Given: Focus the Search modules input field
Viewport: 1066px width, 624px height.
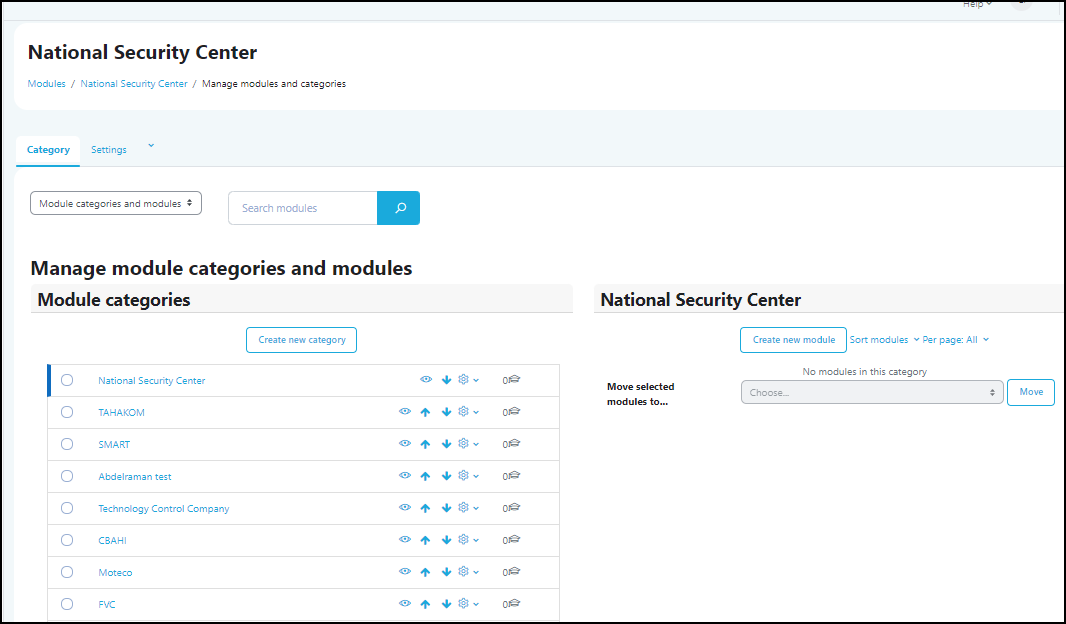Looking at the screenshot, I should click(303, 208).
